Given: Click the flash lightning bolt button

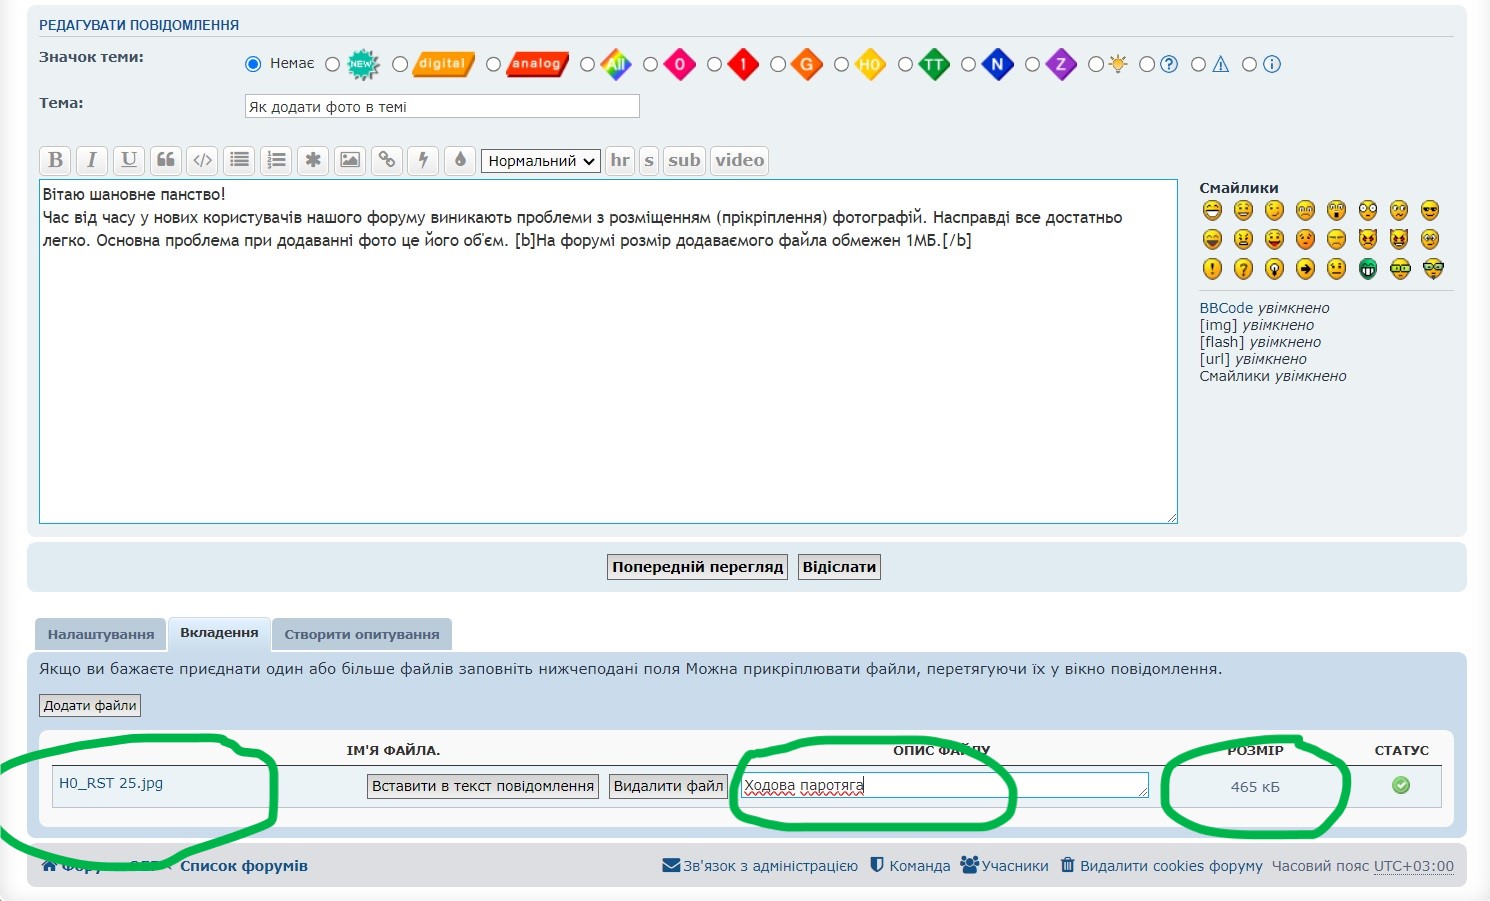Looking at the screenshot, I should pos(423,160).
